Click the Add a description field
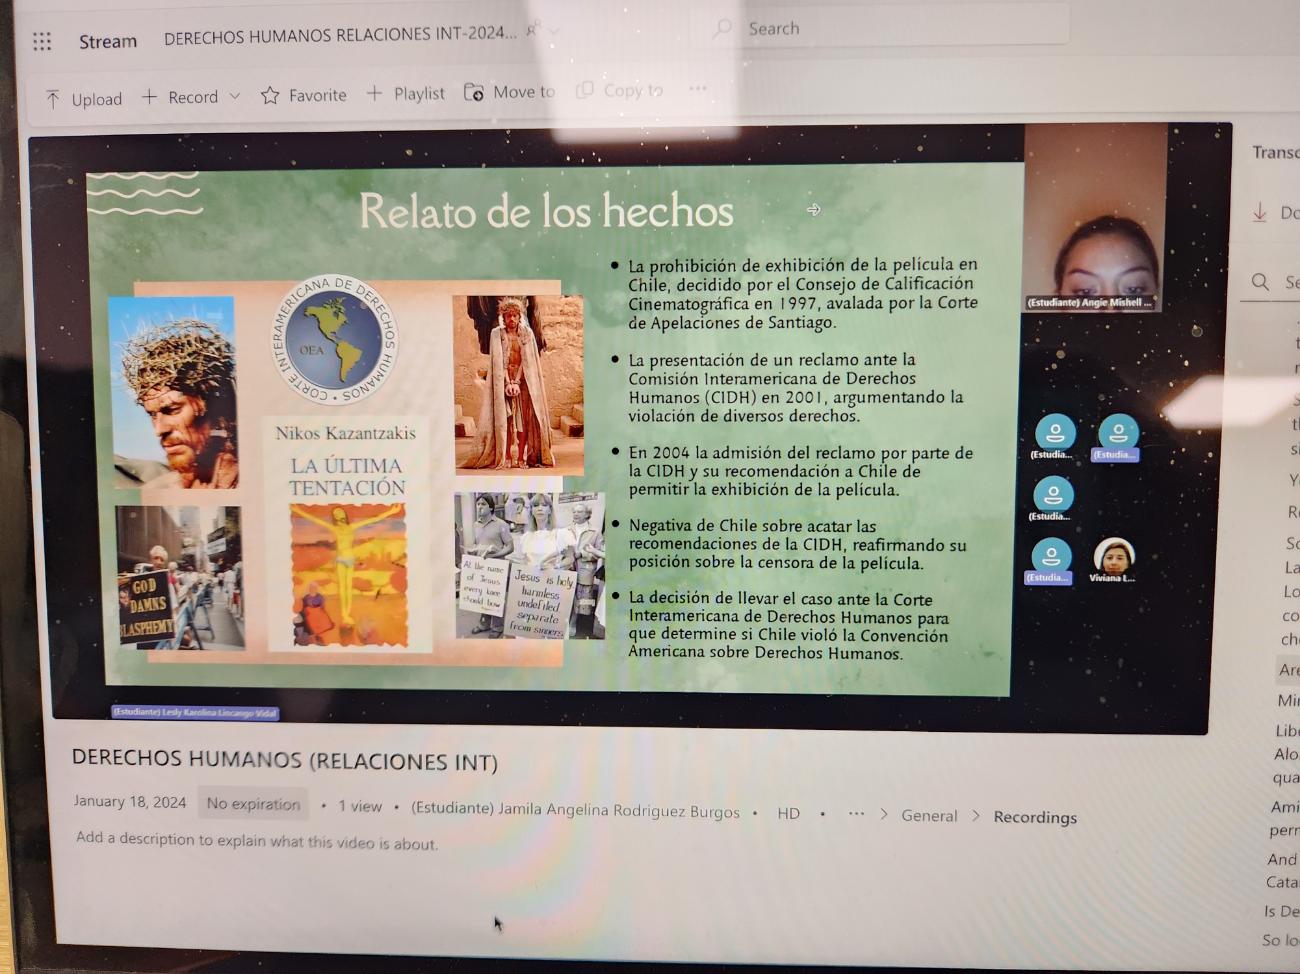This screenshot has height=974, width=1300. [257, 841]
